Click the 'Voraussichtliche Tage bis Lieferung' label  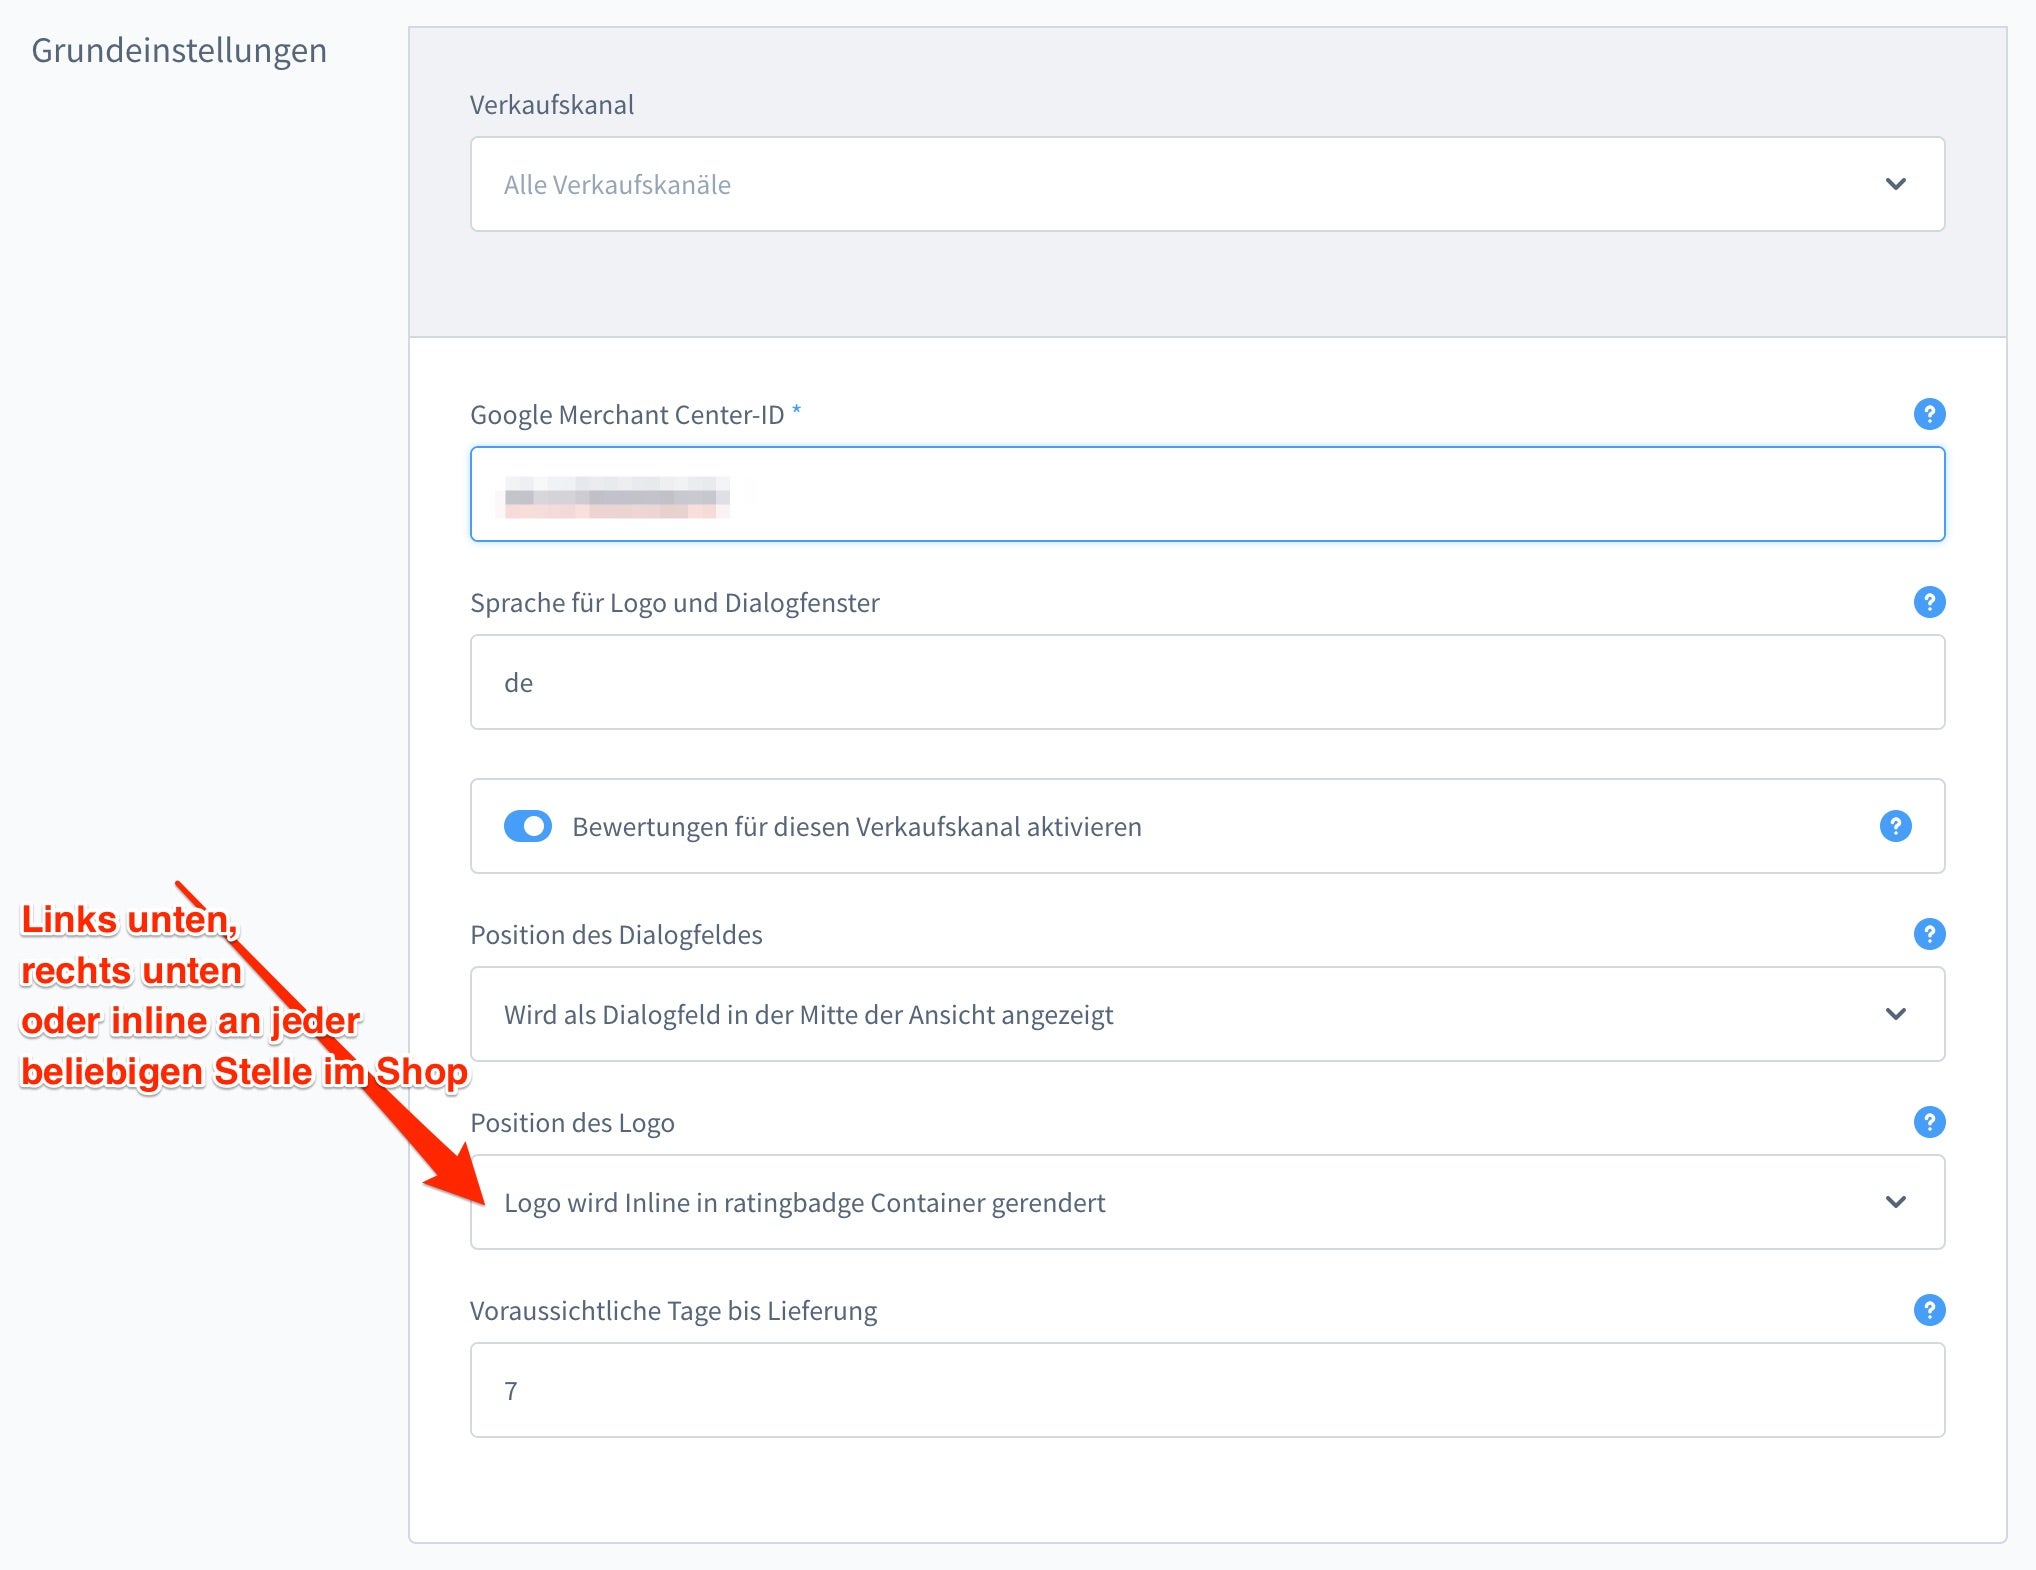coord(673,1310)
